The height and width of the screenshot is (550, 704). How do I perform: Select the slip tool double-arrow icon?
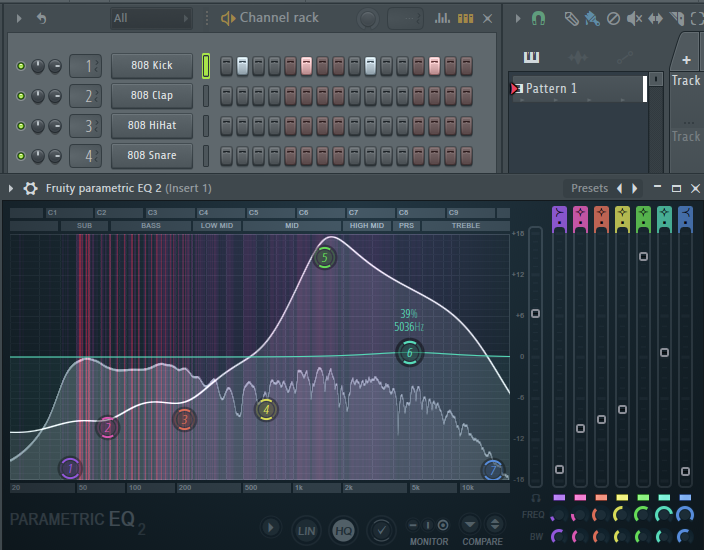pos(656,18)
